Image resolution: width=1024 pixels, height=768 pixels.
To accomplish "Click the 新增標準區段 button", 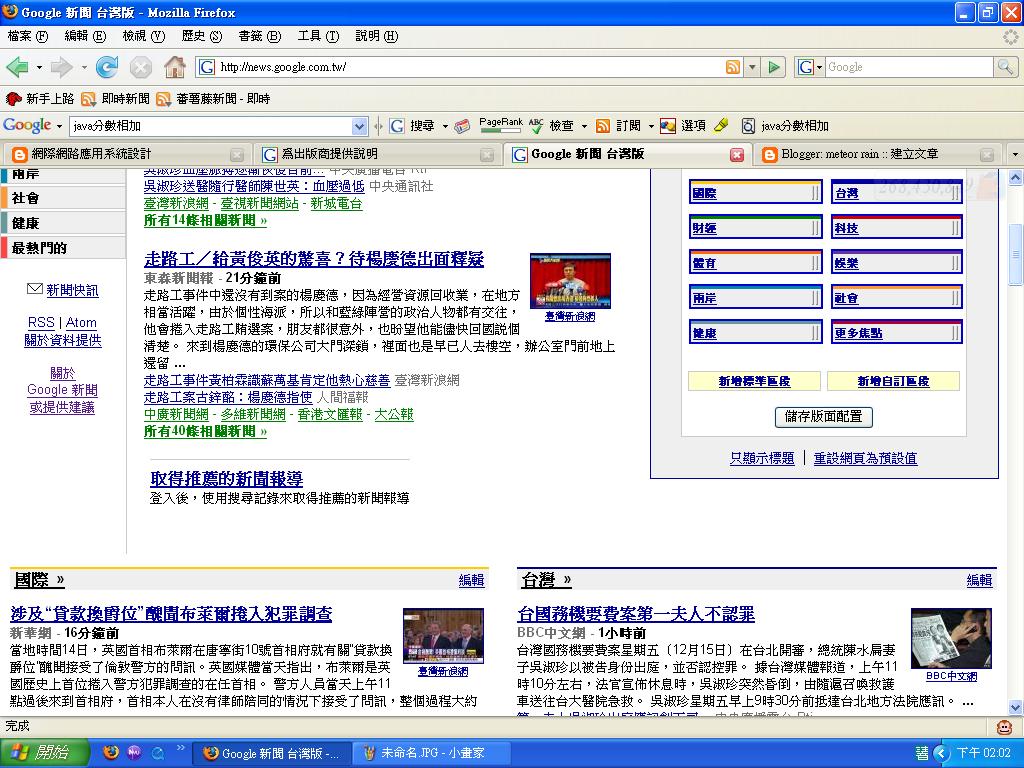I will pos(754,381).
